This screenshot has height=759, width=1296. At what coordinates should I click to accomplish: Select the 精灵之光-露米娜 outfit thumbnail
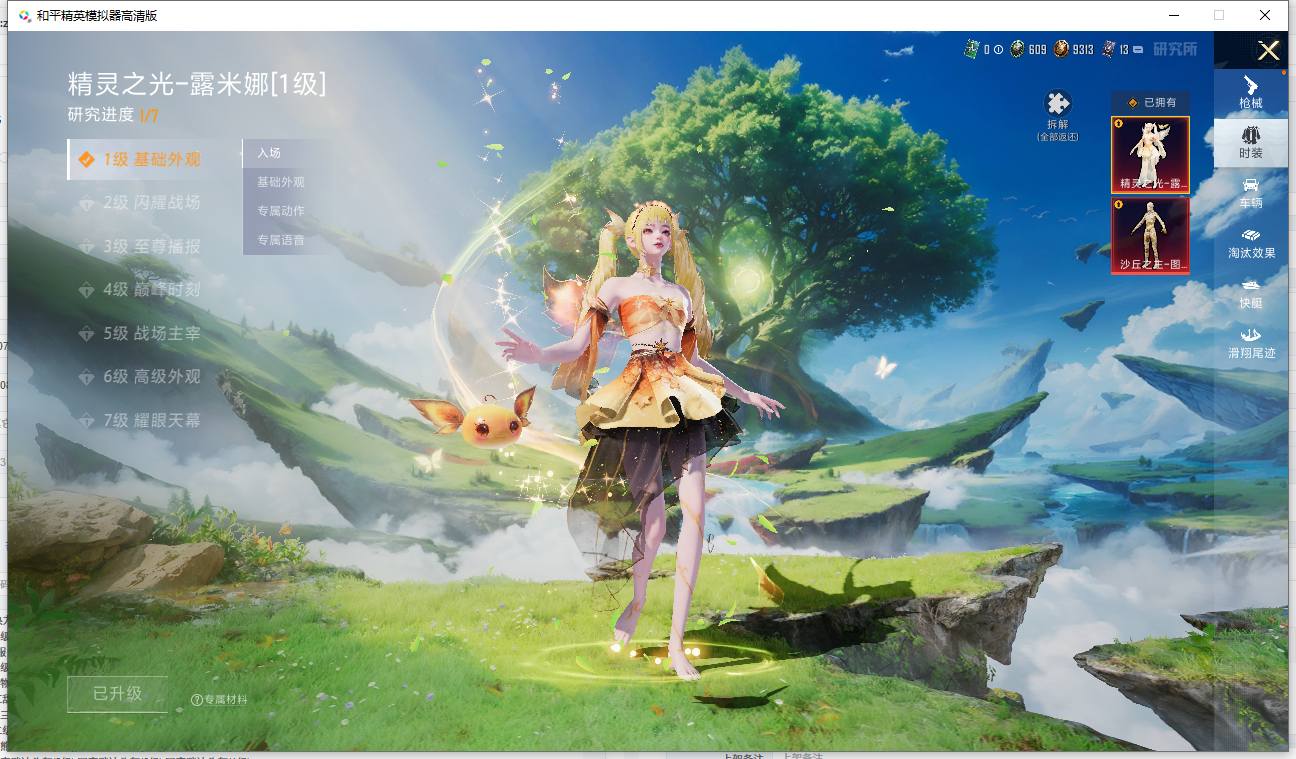[x=1151, y=155]
